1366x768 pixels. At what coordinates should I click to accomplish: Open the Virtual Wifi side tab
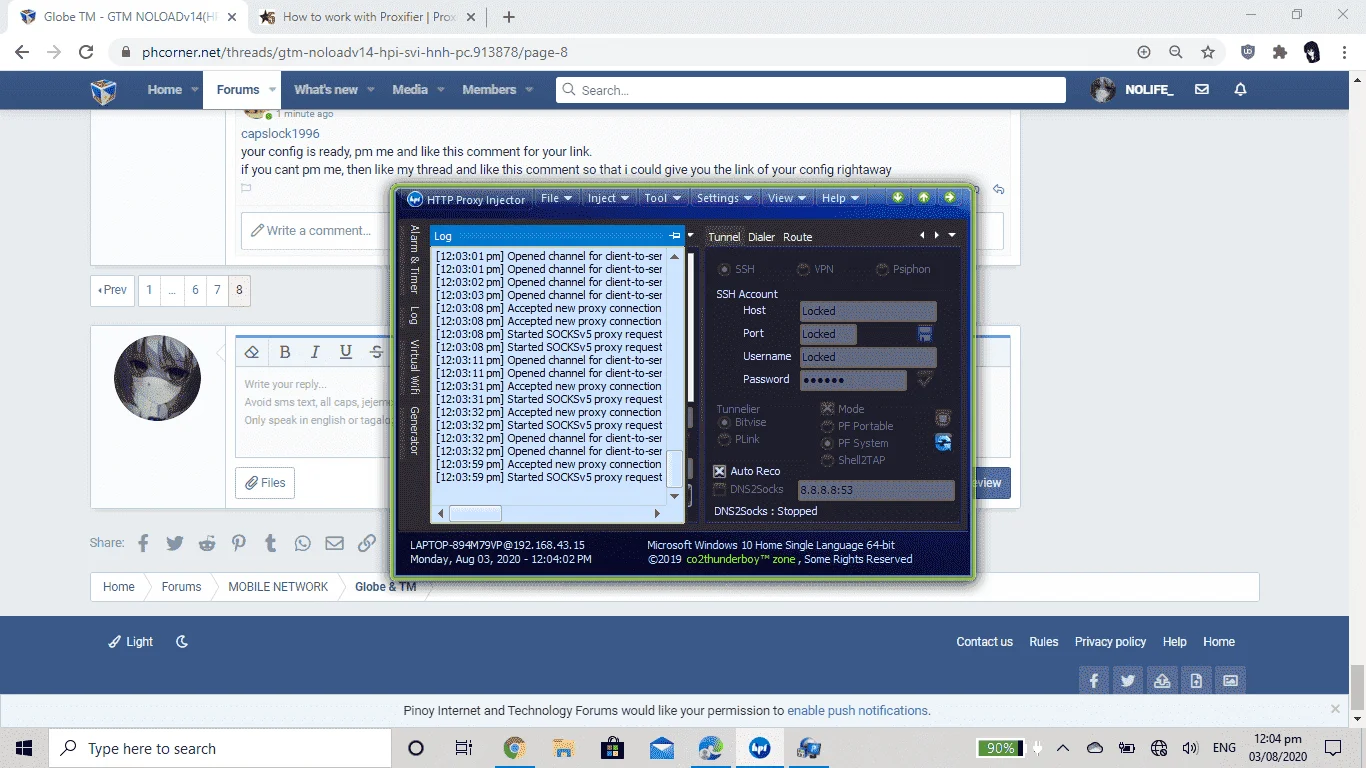414,367
